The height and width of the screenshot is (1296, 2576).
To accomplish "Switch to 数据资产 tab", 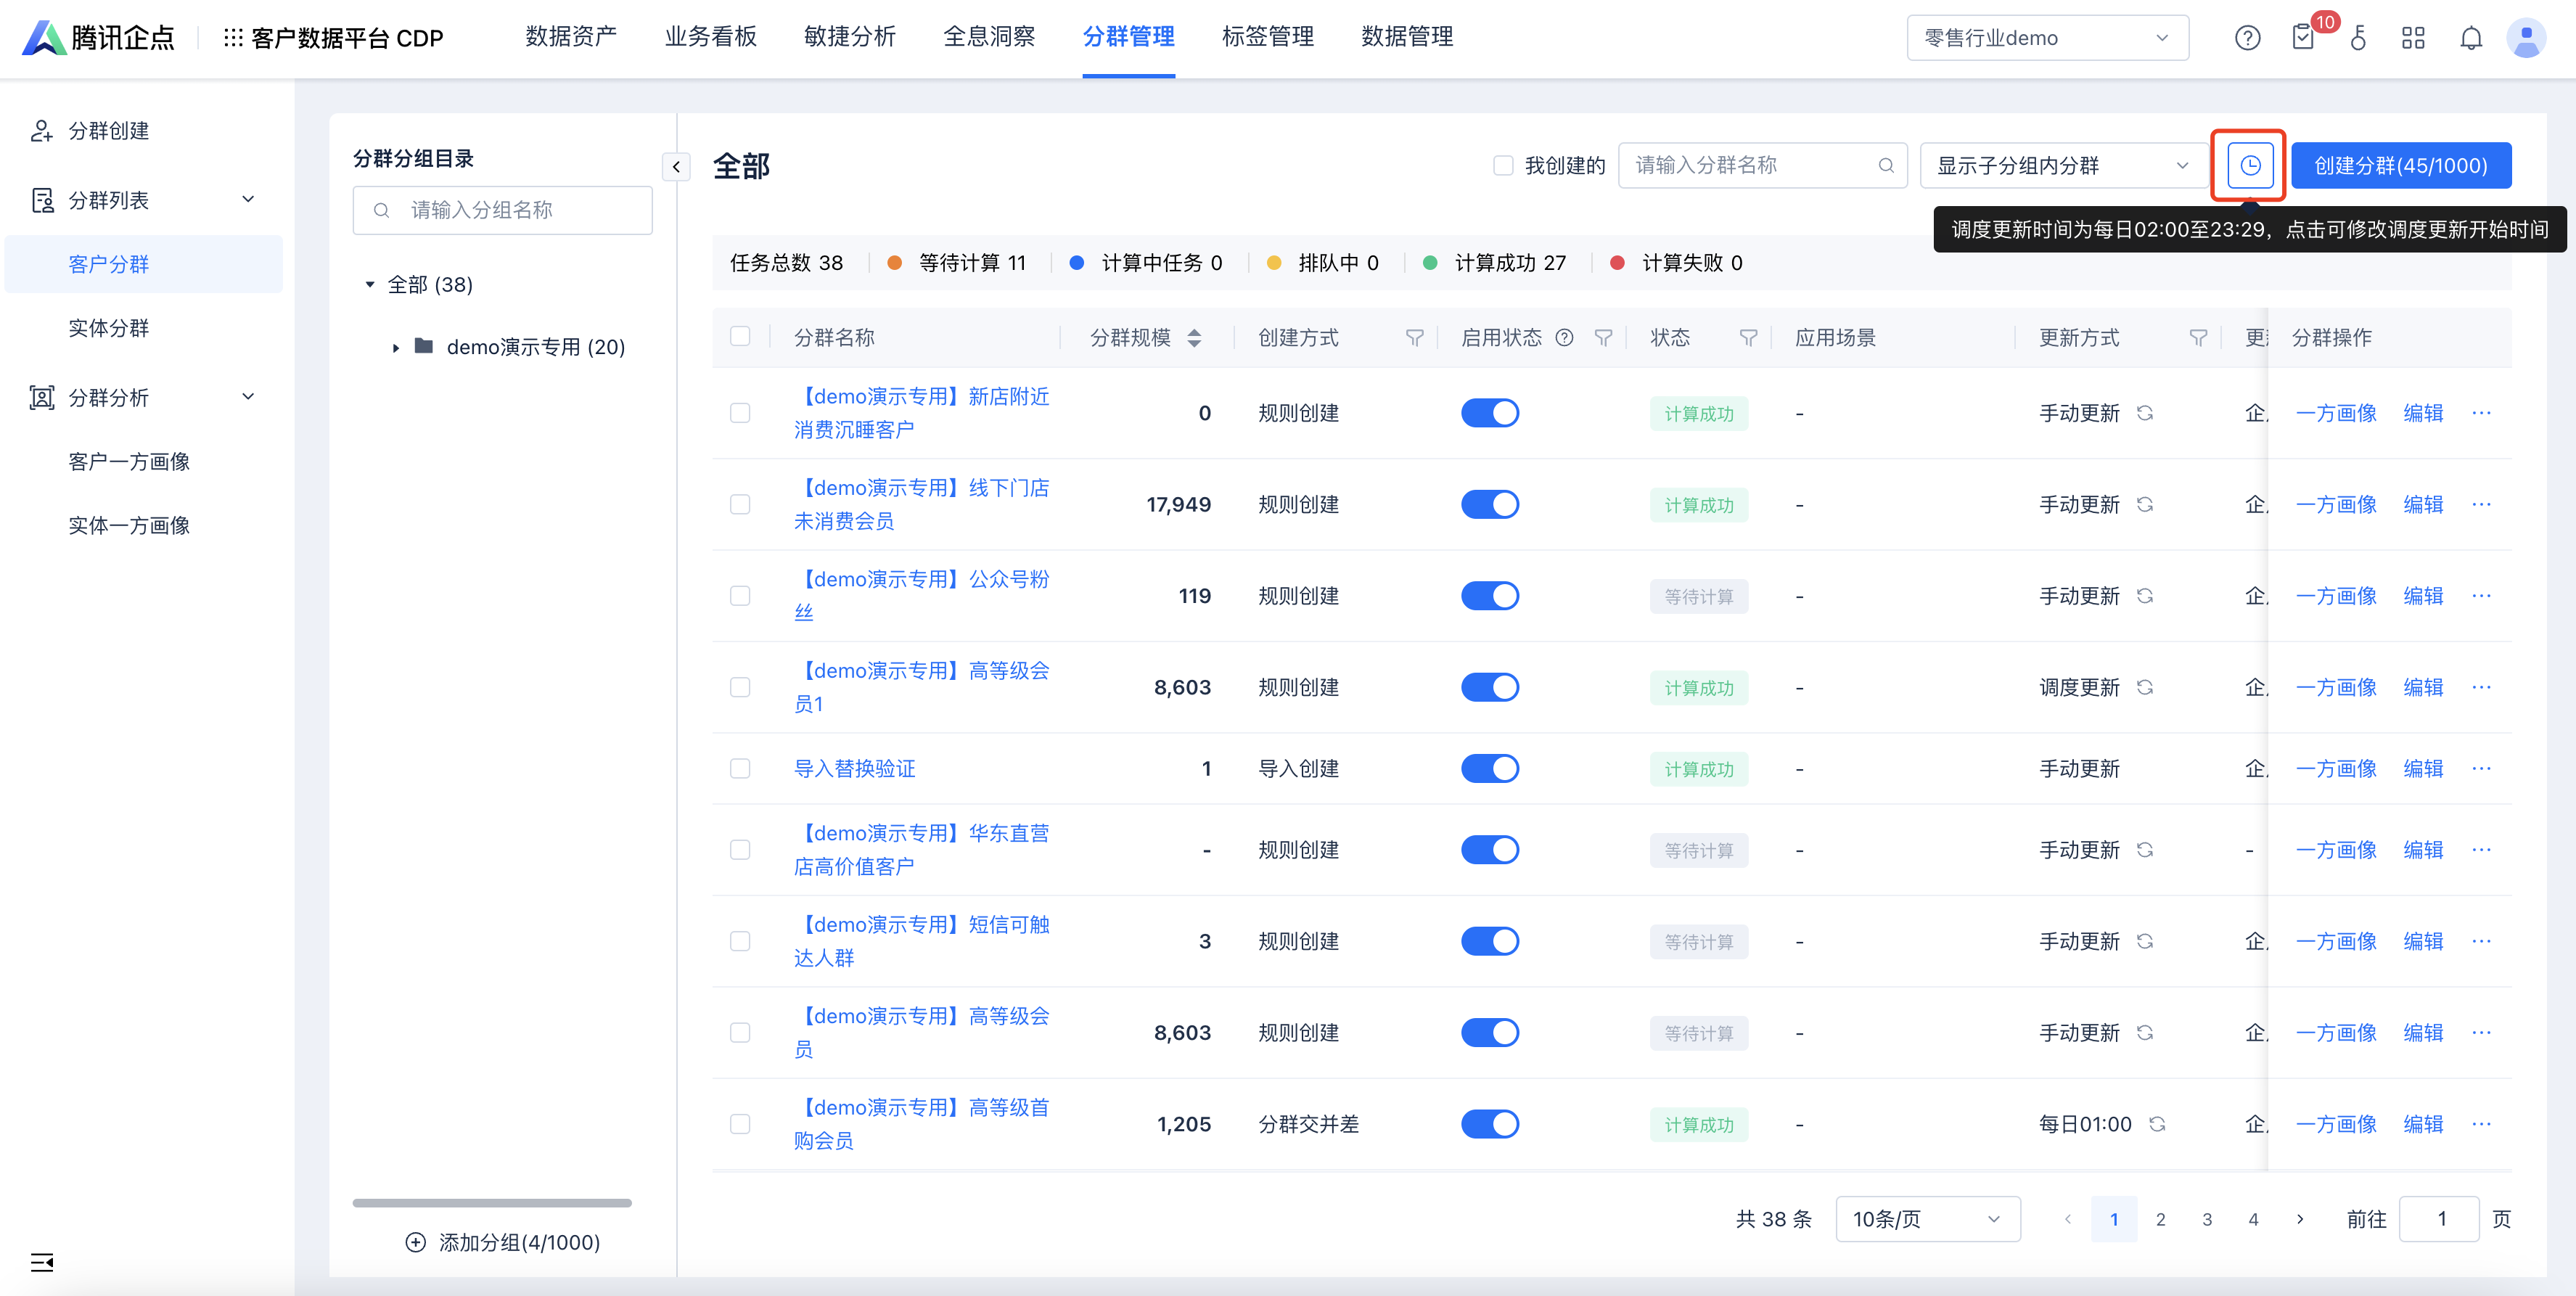I will point(571,37).
